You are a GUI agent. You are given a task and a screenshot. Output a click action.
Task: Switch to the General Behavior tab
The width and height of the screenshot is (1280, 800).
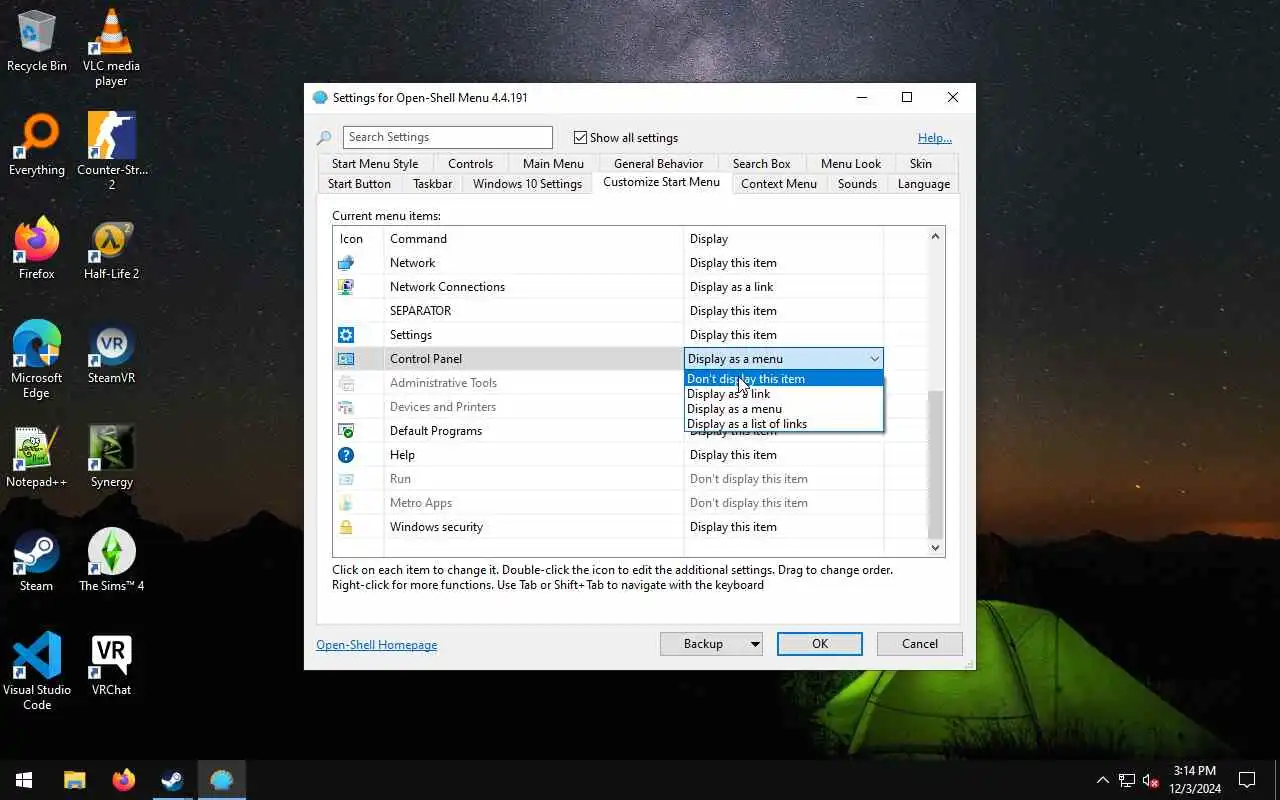click(658, 164)
